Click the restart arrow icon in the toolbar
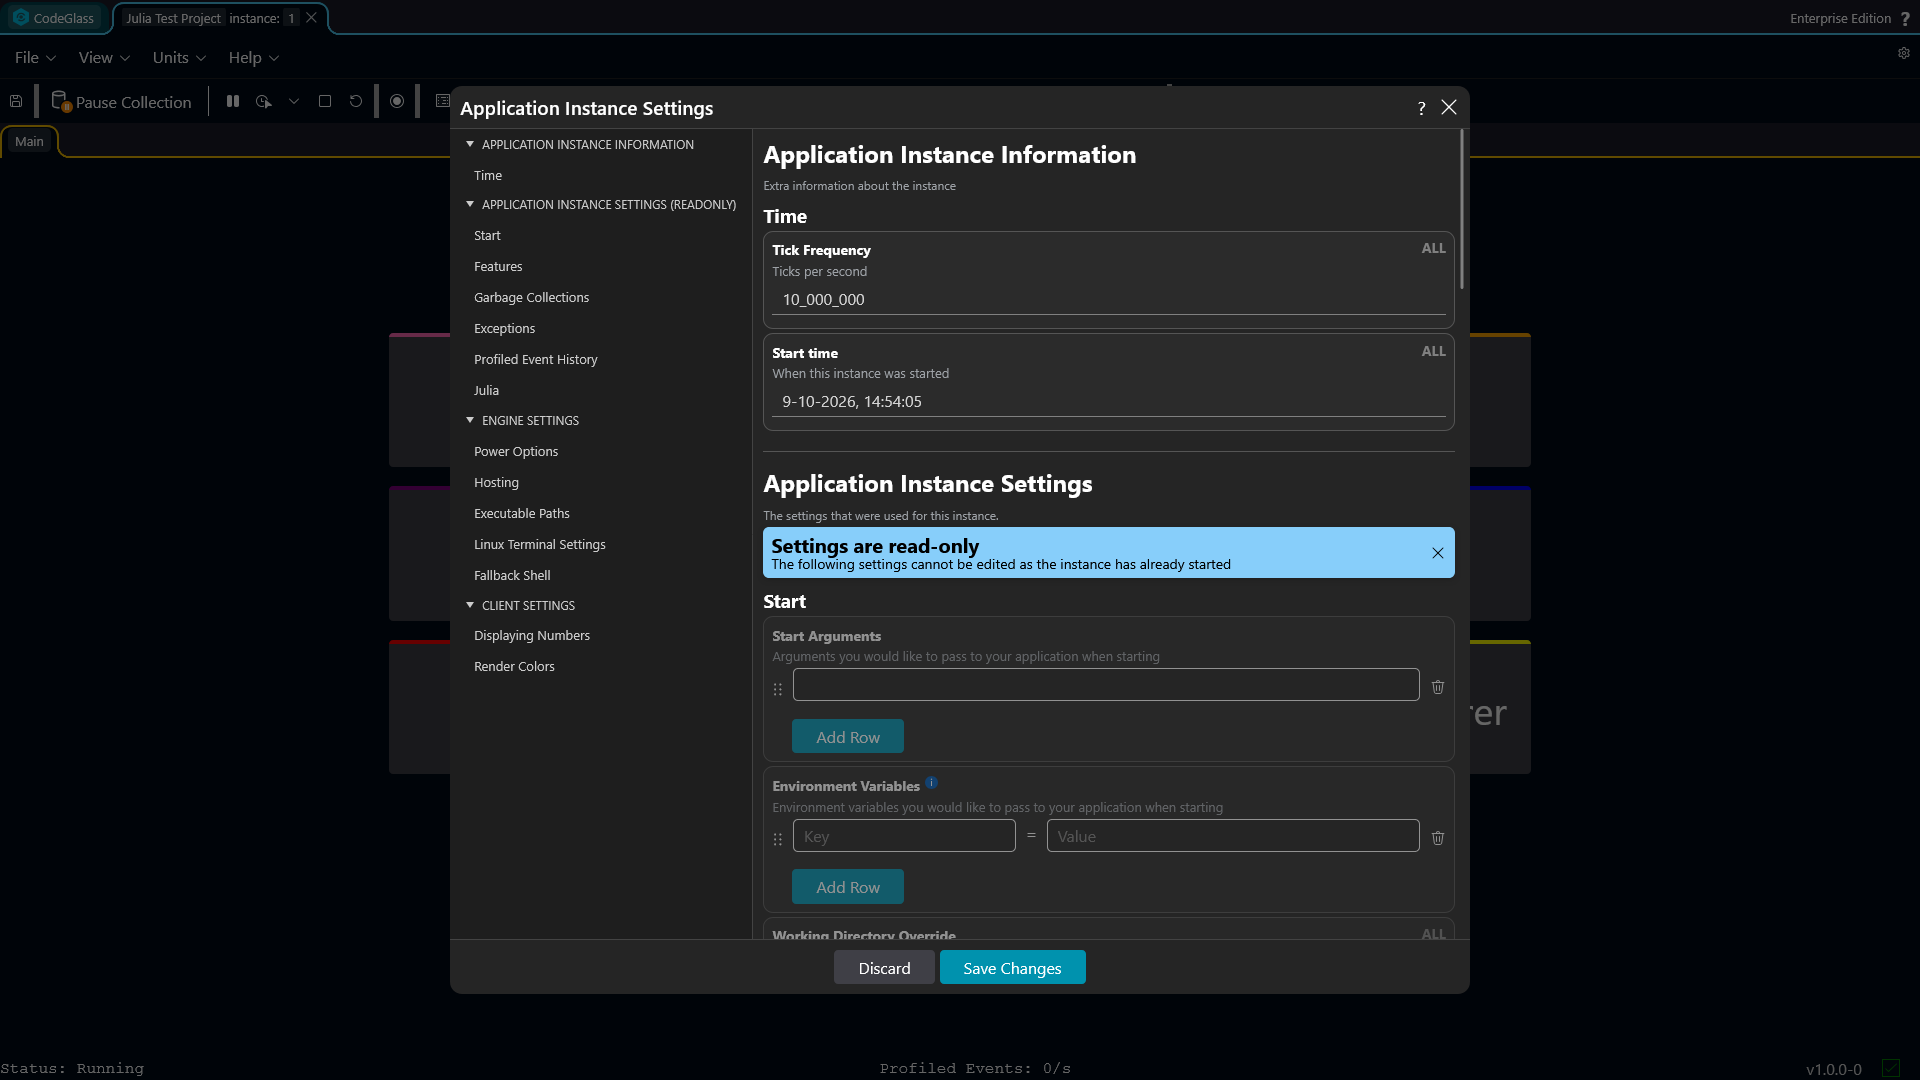This screenshot has height=1080, width=1920. coord(356,101)
